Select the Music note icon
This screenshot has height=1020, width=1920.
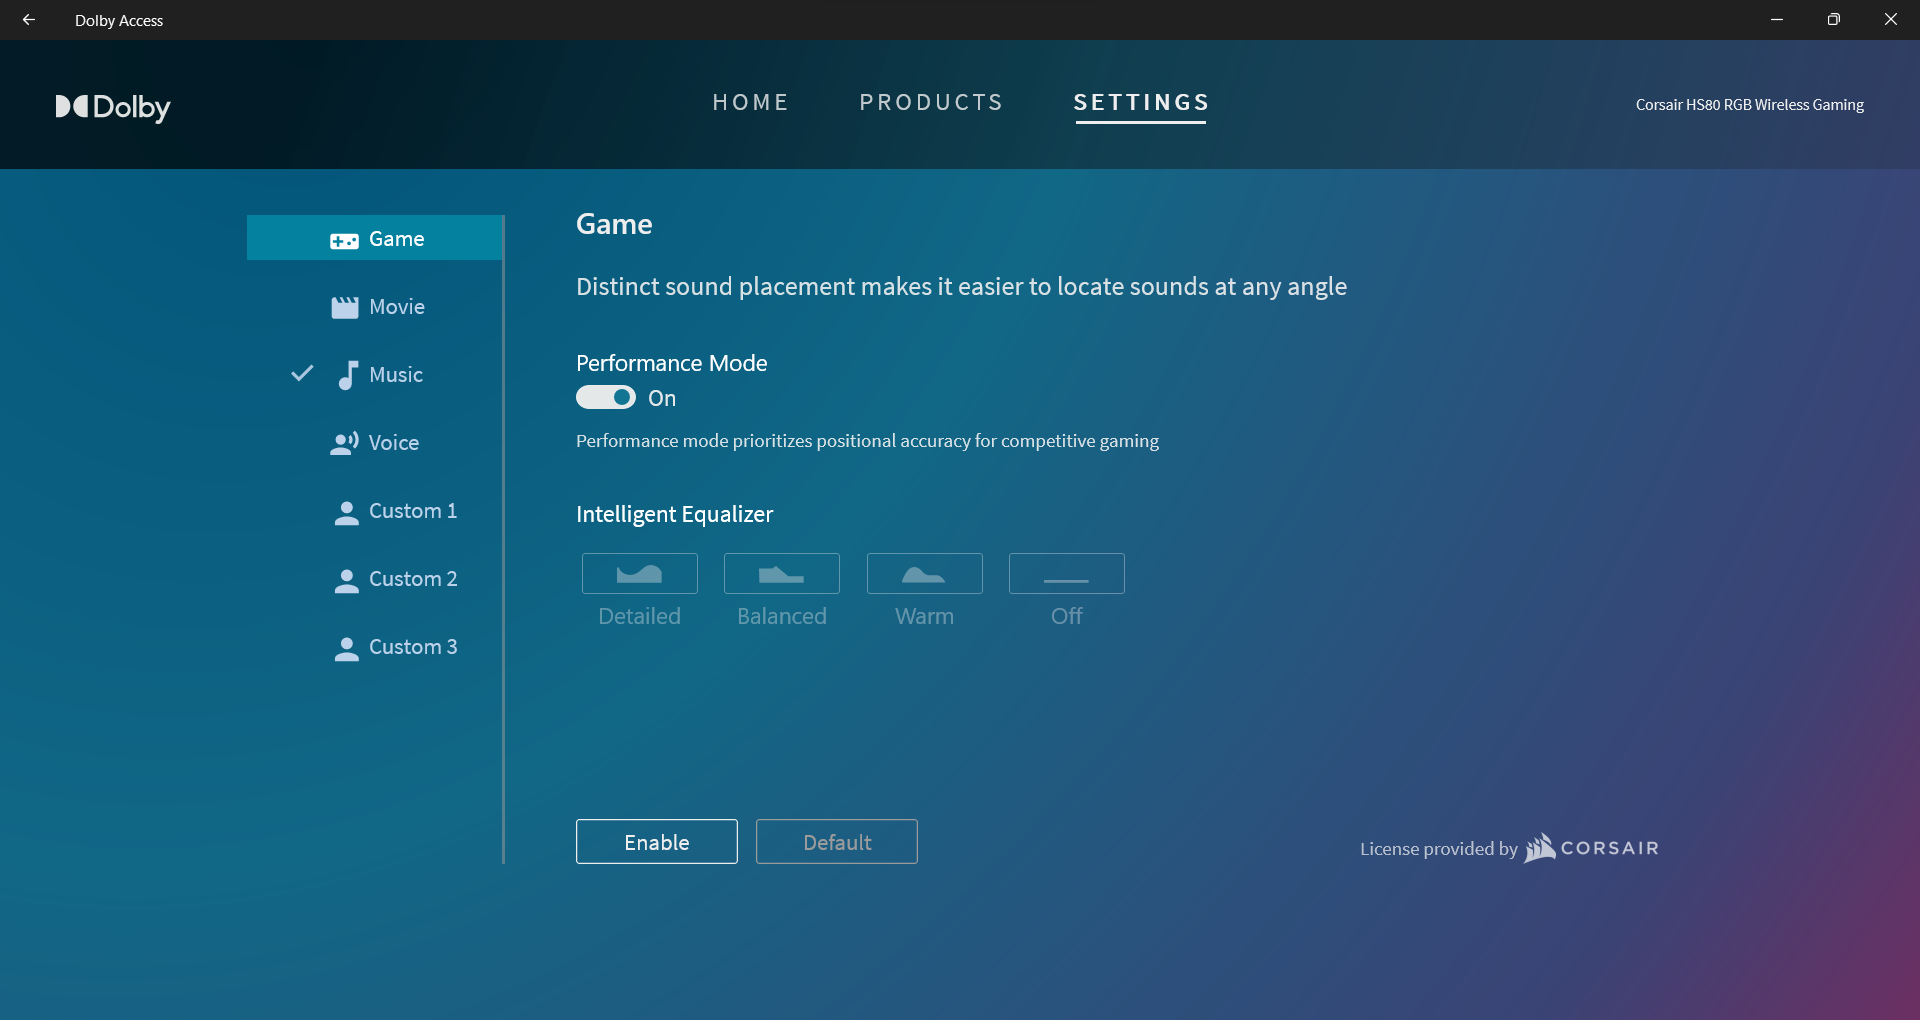[347, 375]
